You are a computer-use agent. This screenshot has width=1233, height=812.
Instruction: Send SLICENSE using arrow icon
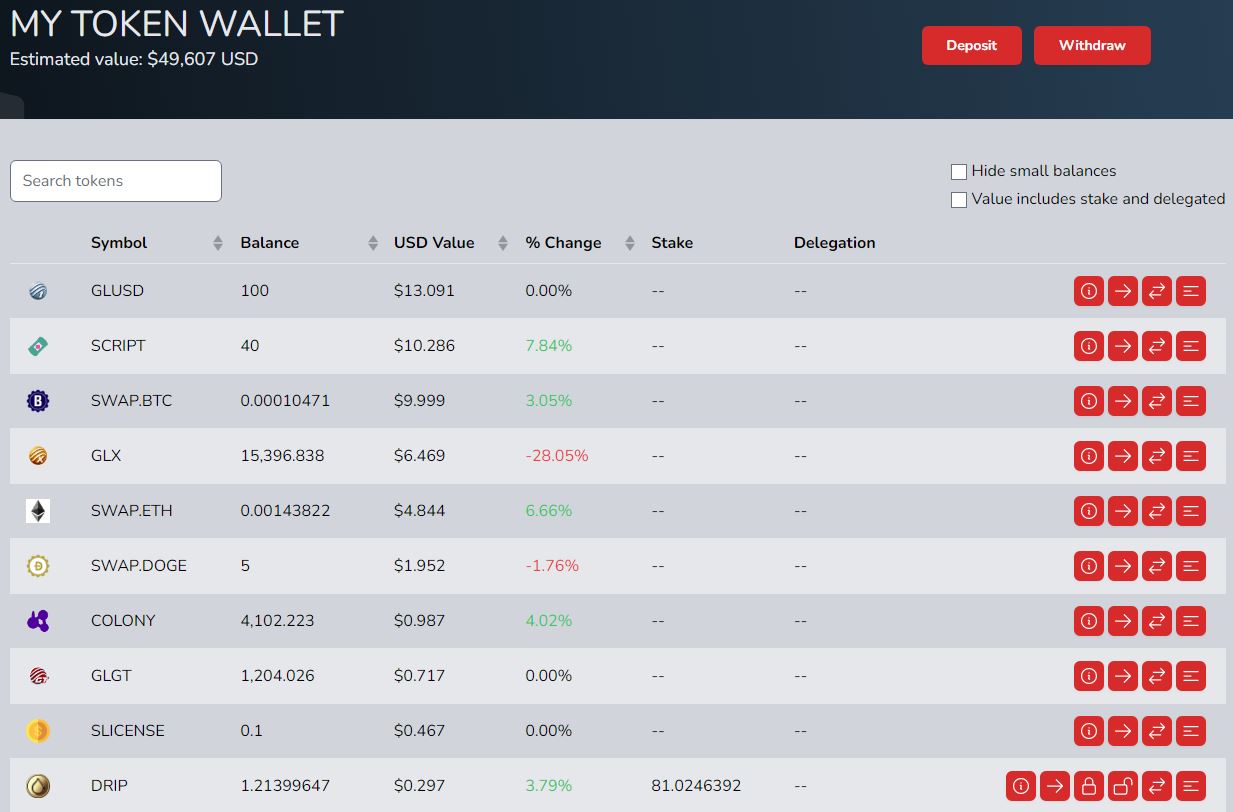[x=1123, y=731]
